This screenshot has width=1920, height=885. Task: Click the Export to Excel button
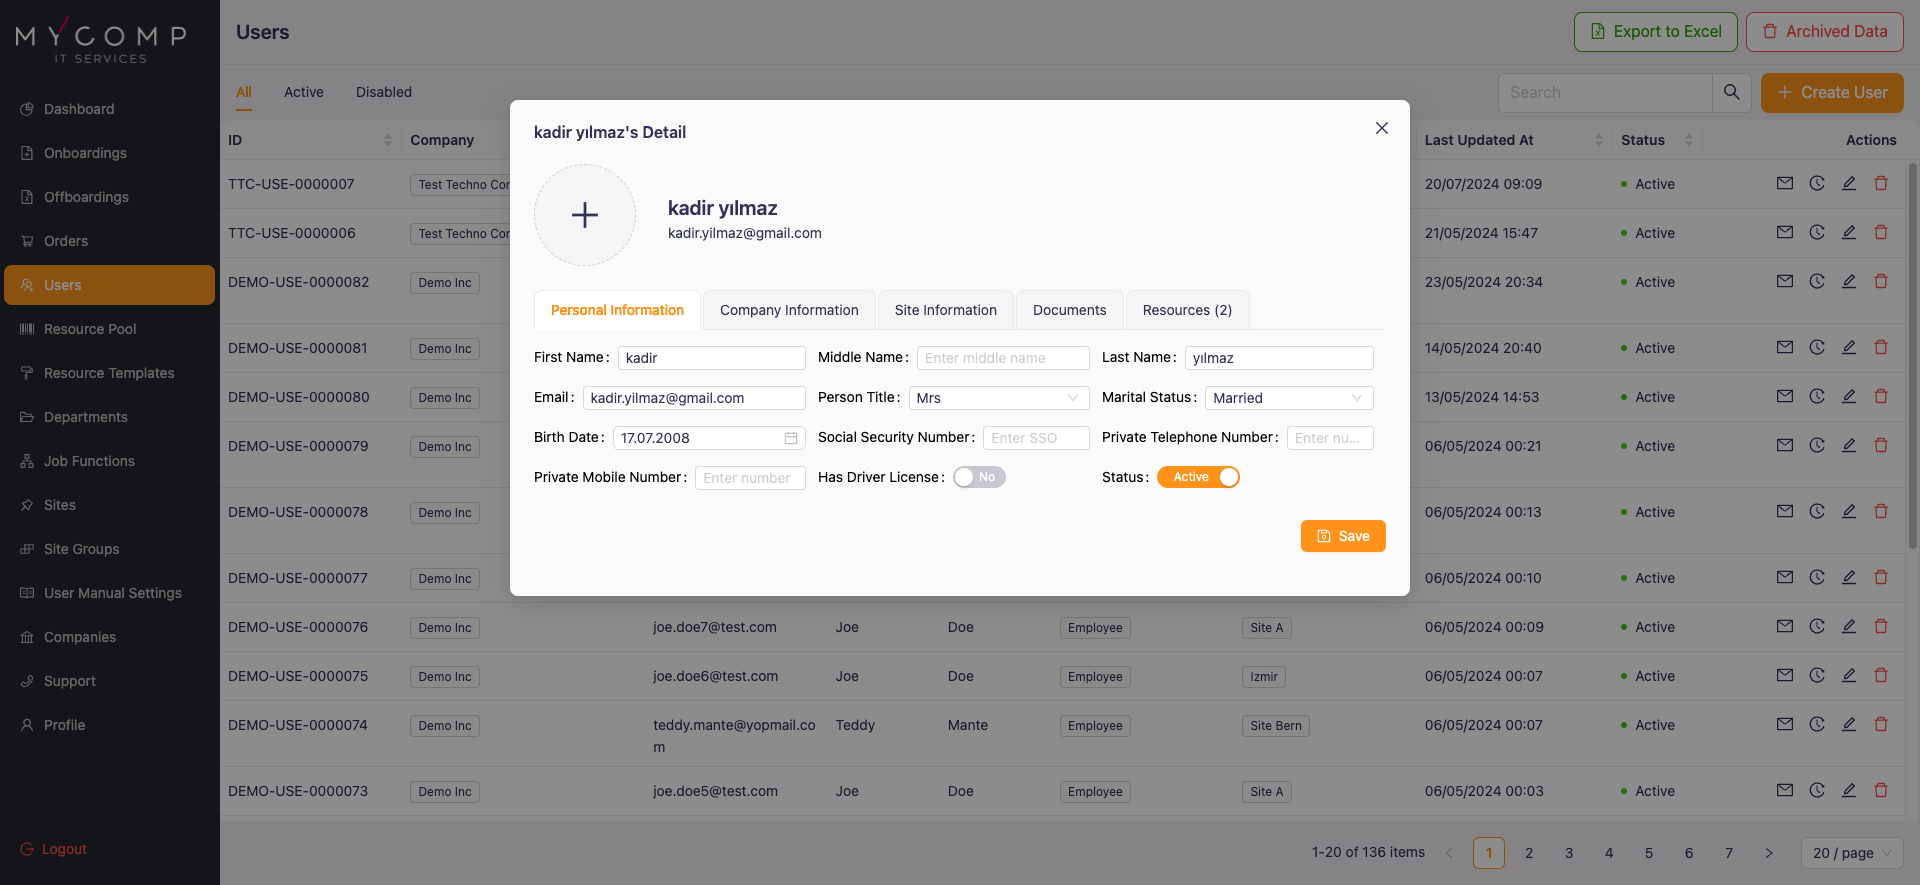[x=1655, y=32]
